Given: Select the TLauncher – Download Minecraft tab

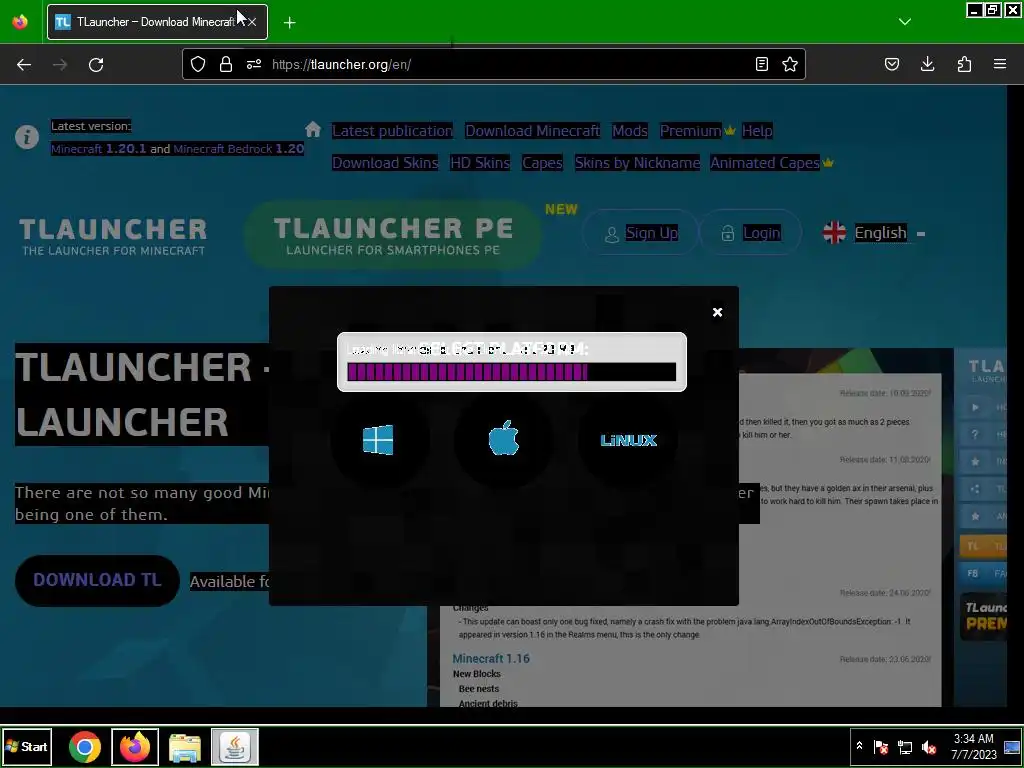Looking at the screenshot, I should tap(157, 22).
